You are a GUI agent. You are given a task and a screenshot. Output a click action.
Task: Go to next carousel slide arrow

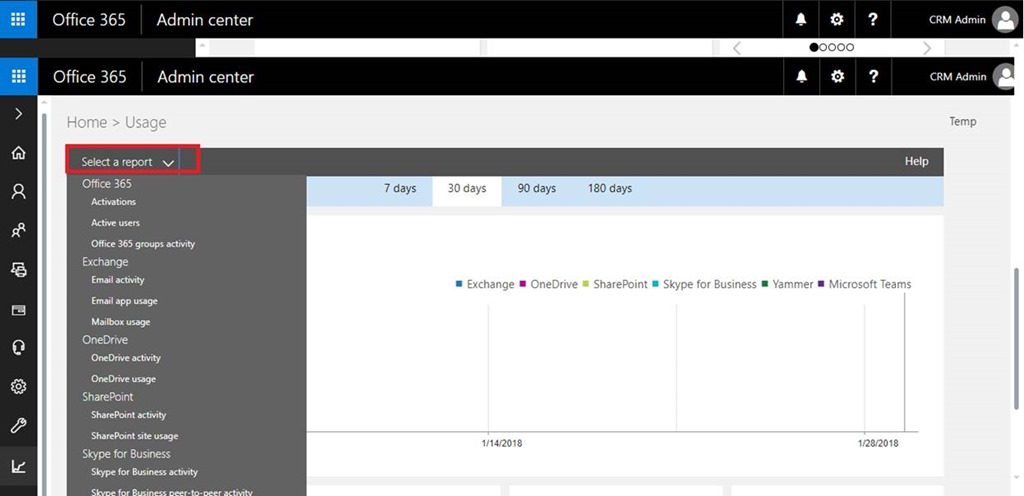tap(927, 48)
